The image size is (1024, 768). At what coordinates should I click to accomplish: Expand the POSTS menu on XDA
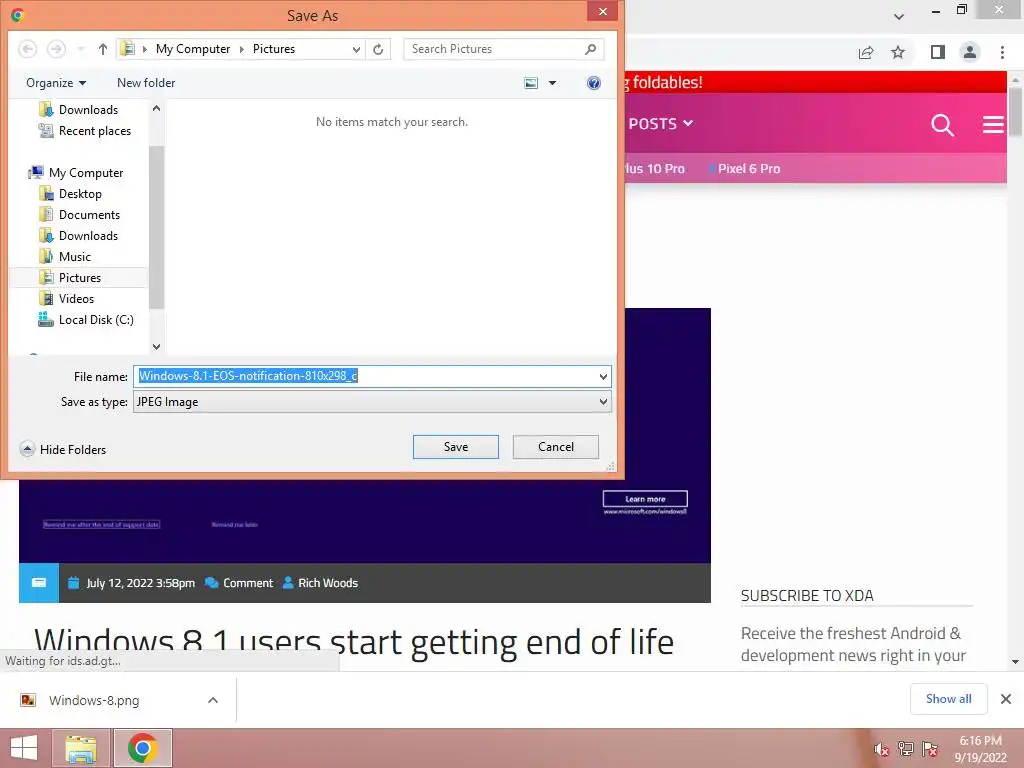(660, 123)
